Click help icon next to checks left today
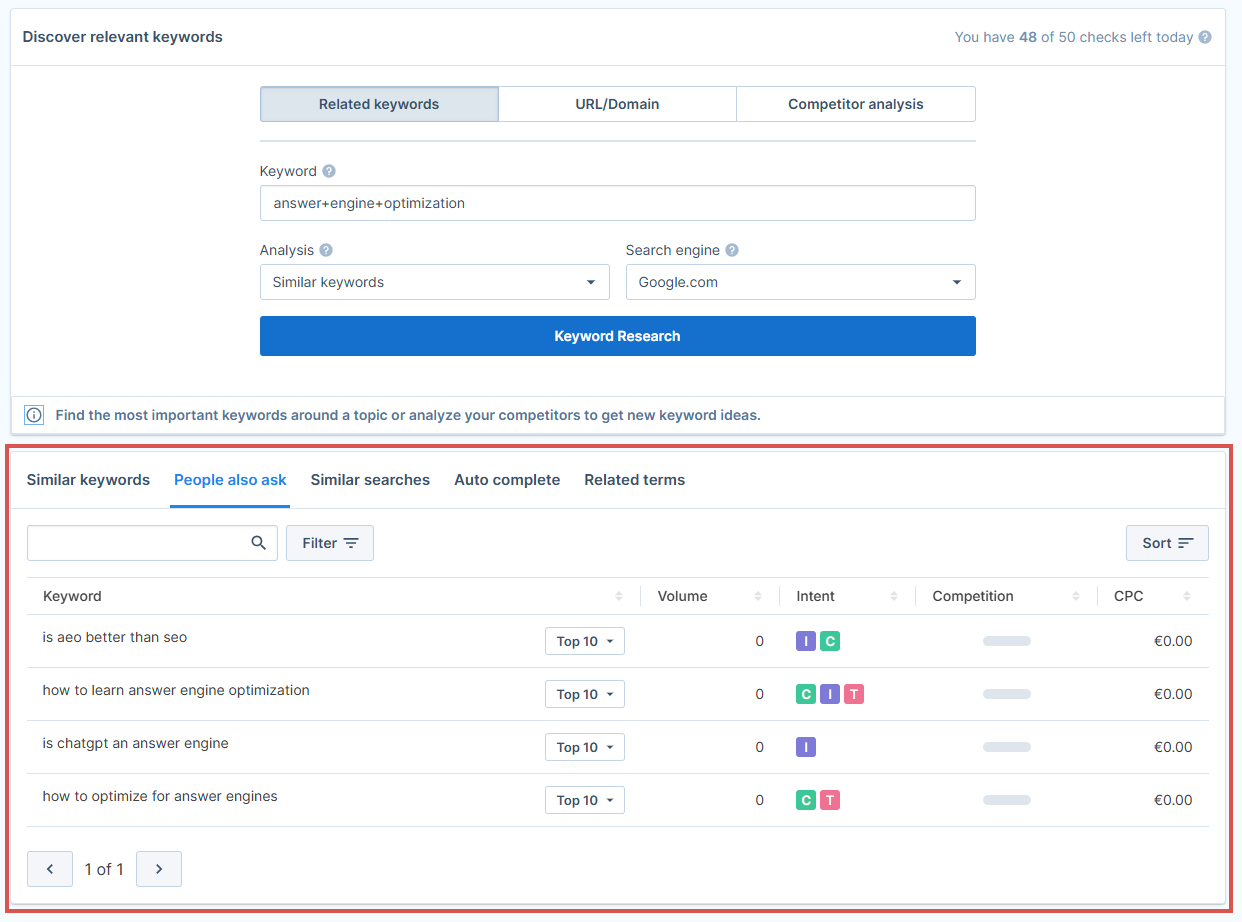Screen dimensions: 1242x922 [1205, 37]
